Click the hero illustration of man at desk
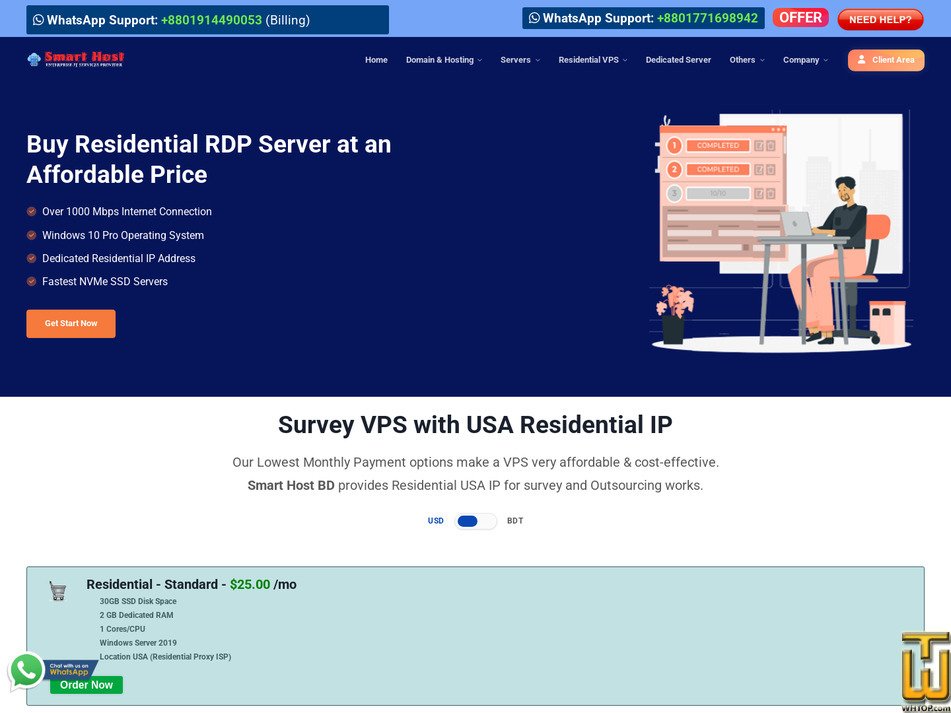The height and width of the screenshot is (713, 951). [x=781, y=232]
